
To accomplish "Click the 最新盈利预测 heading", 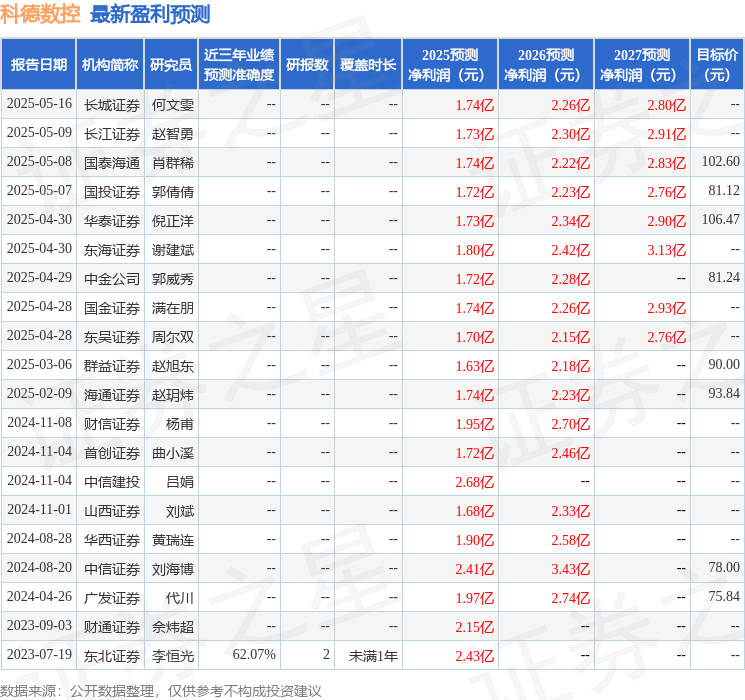I will coord(150,14).
